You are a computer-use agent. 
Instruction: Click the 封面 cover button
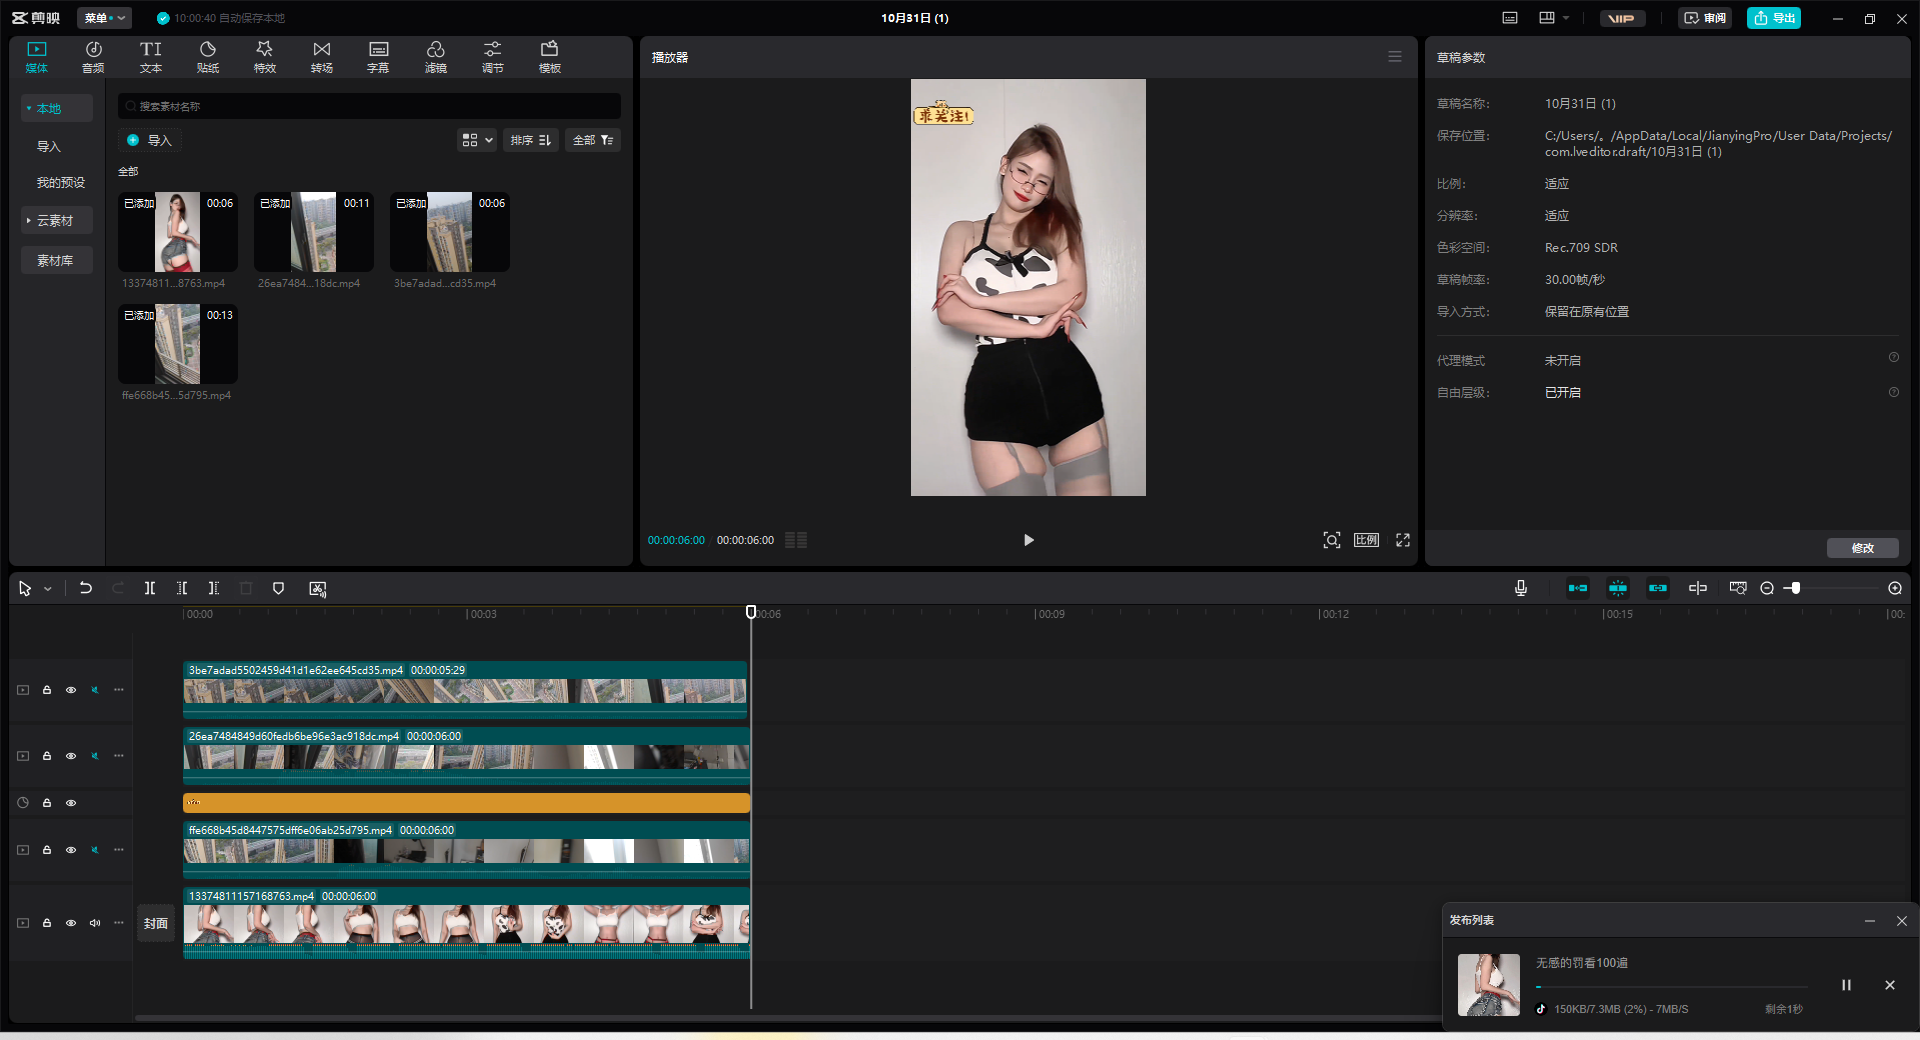pos(156,923)
